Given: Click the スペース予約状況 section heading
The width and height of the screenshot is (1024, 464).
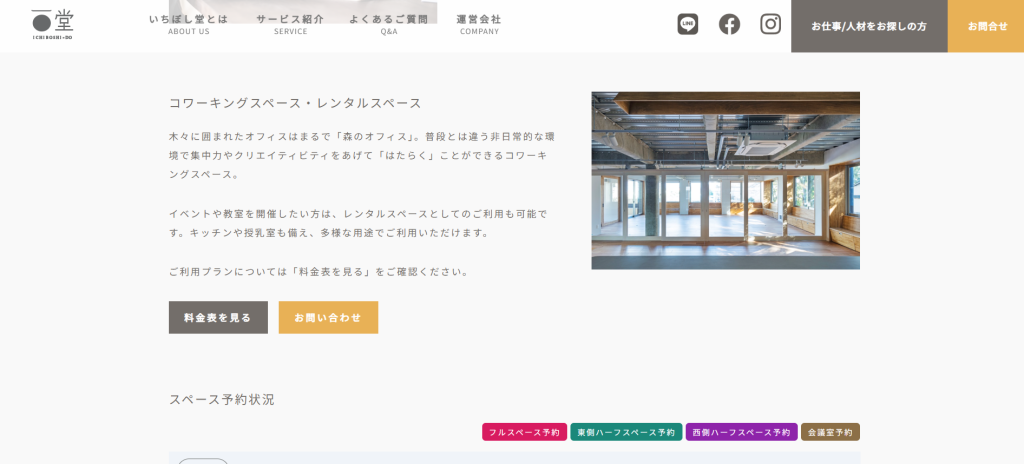Looking at the screenshot, I should pyautogui.click(x=221, y=399).
